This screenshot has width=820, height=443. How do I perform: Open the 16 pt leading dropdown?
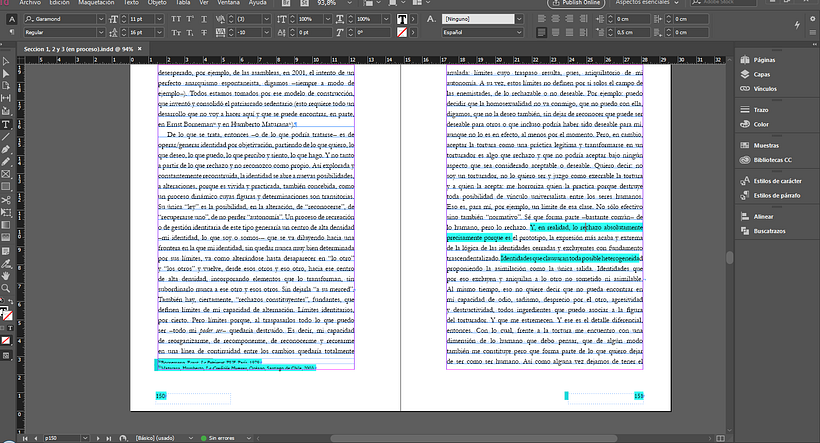[x=160, y=32]
